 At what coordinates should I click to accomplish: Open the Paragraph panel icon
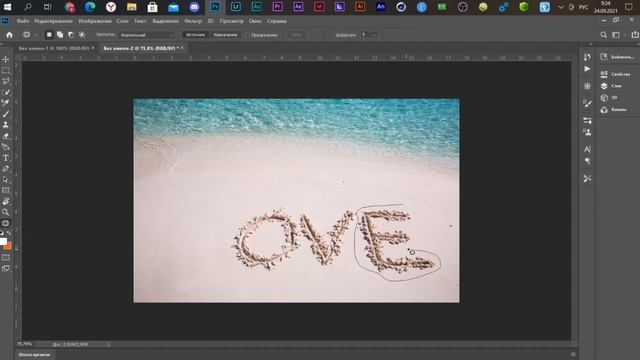coord(587,161)
